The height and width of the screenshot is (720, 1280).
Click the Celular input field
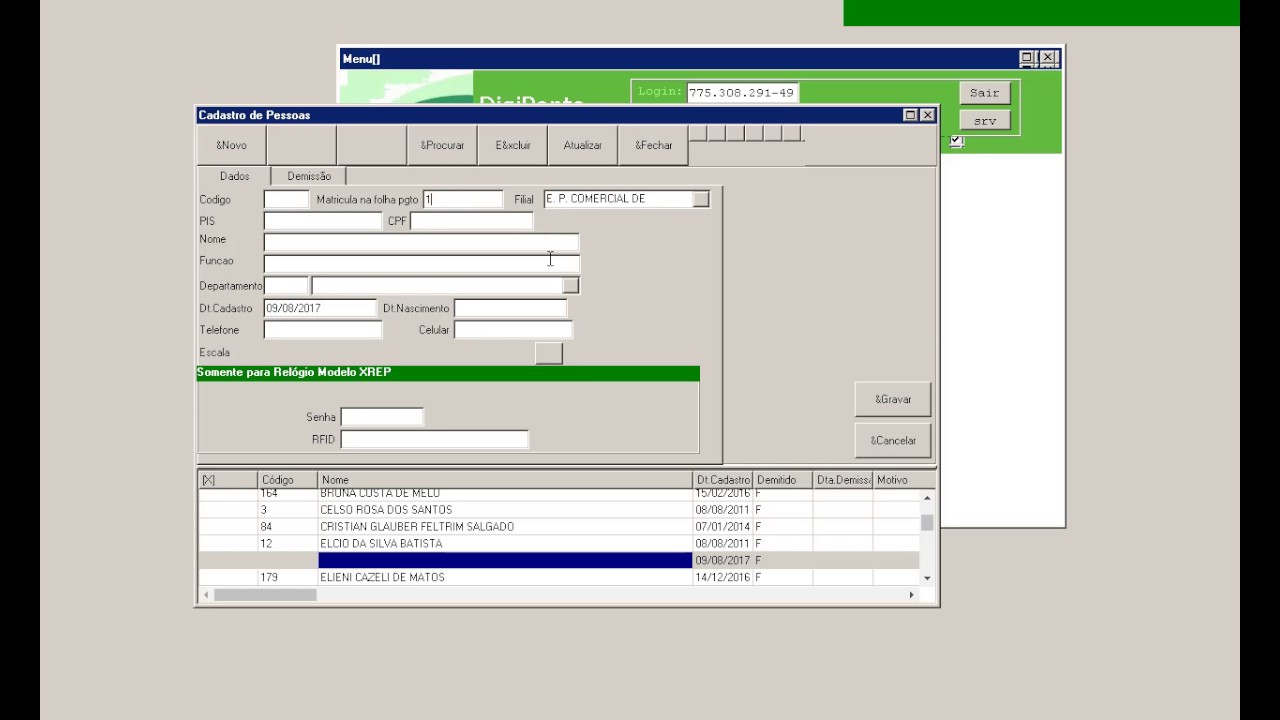(x=513, y=329)
